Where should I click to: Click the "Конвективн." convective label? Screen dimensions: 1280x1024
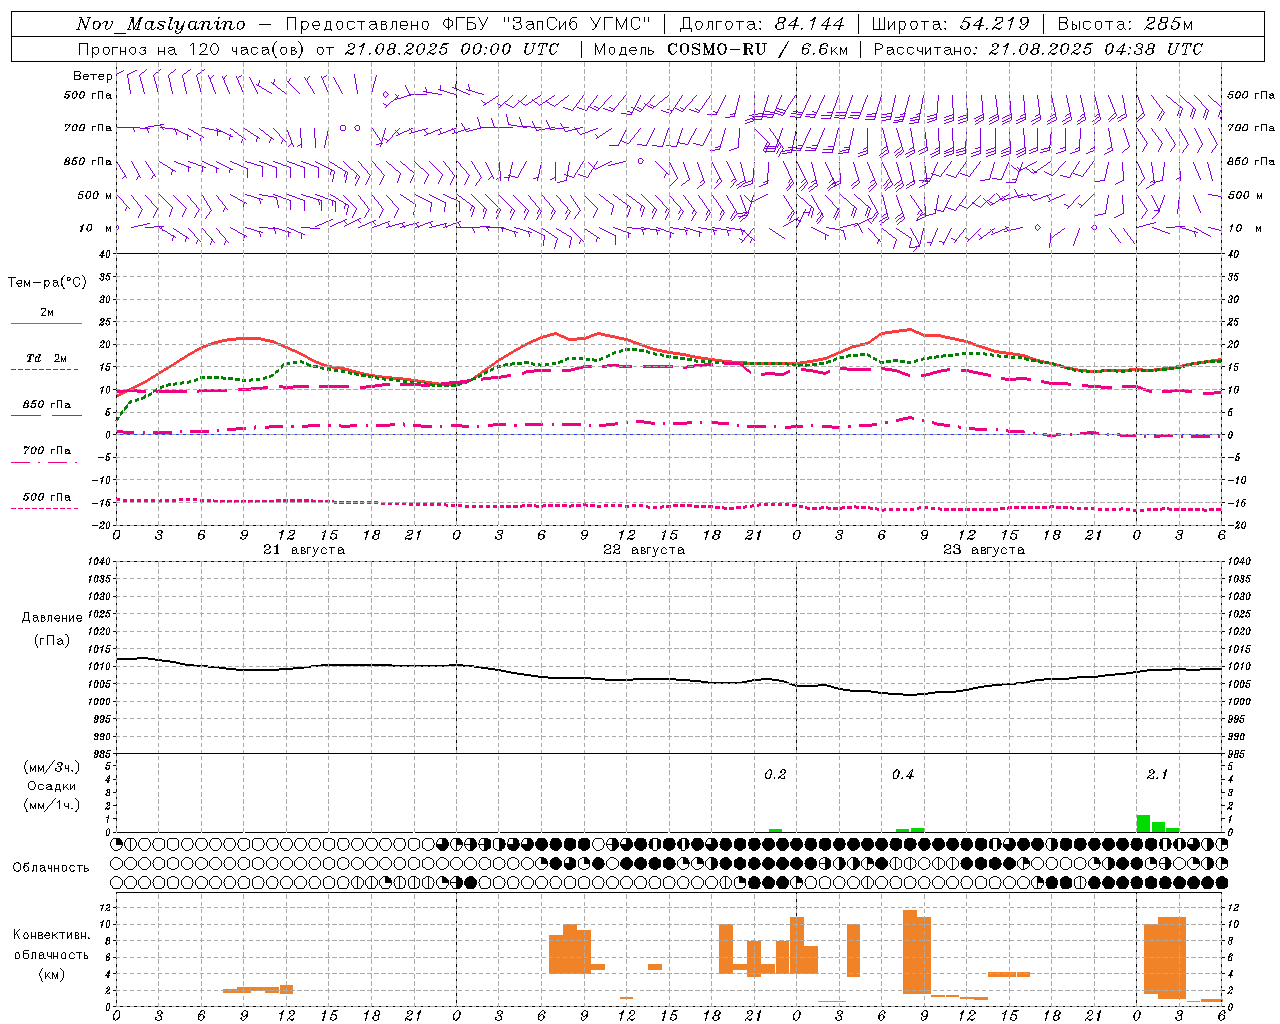click(52, 935)
